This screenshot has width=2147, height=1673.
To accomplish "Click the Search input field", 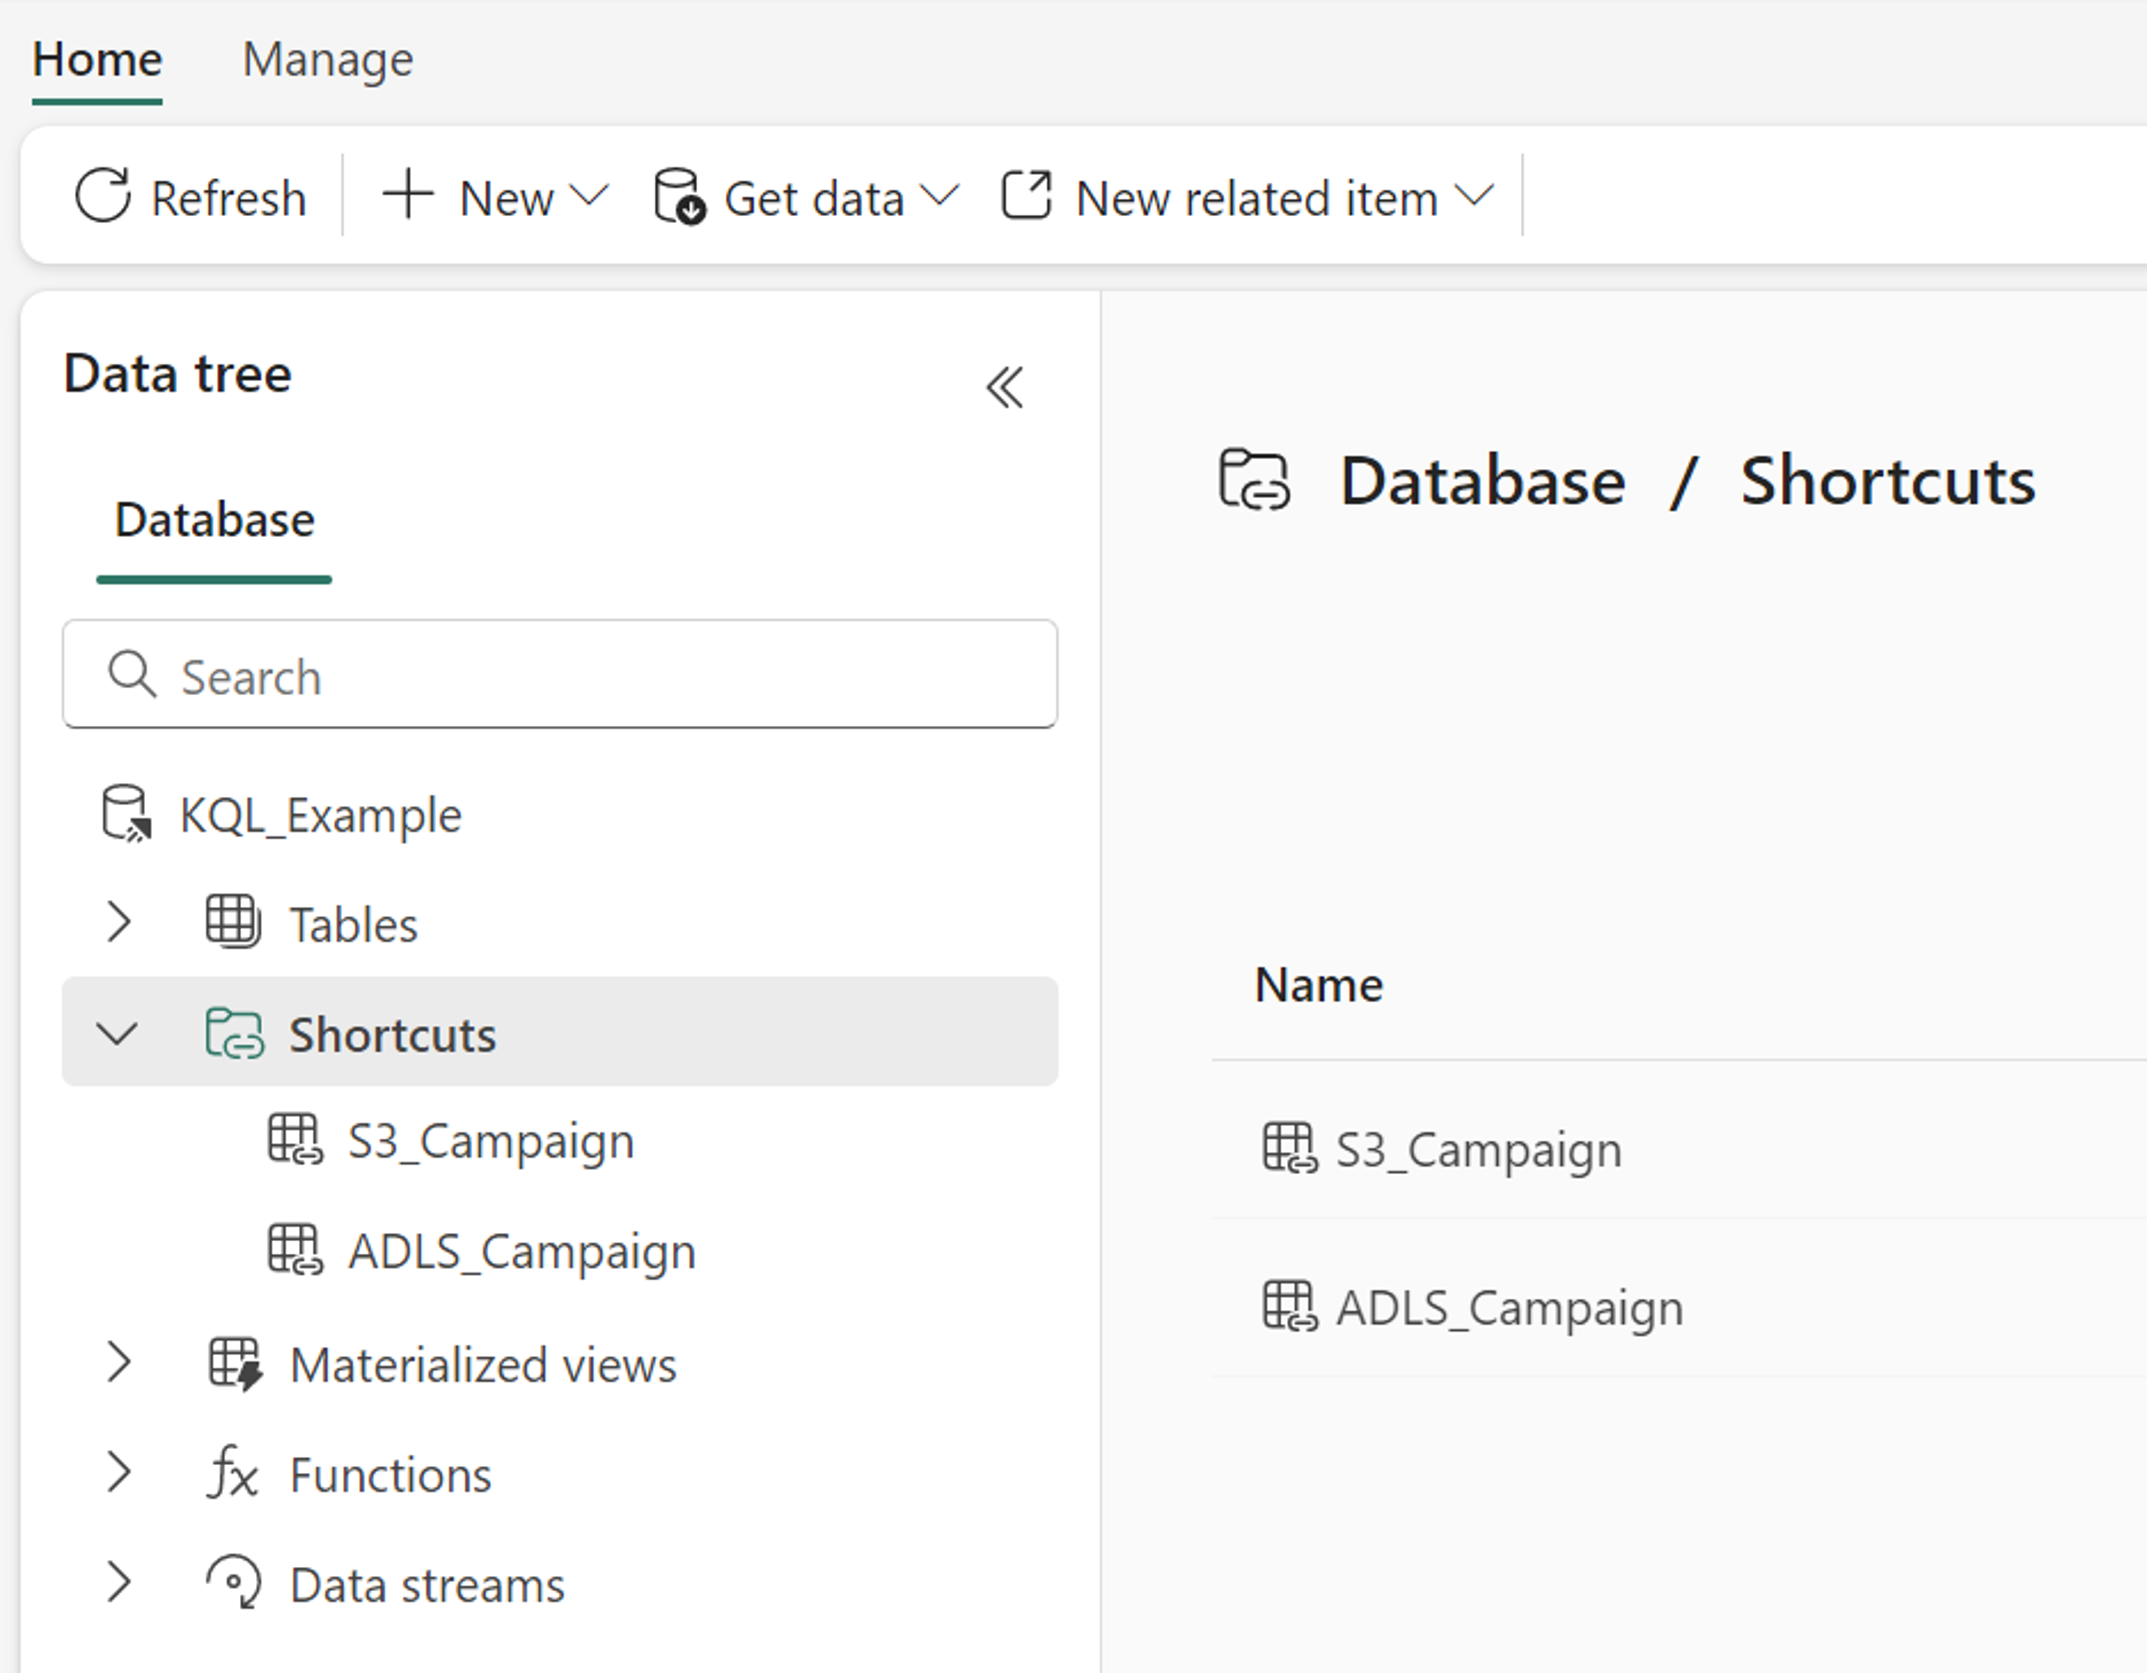I will (559, 674).
